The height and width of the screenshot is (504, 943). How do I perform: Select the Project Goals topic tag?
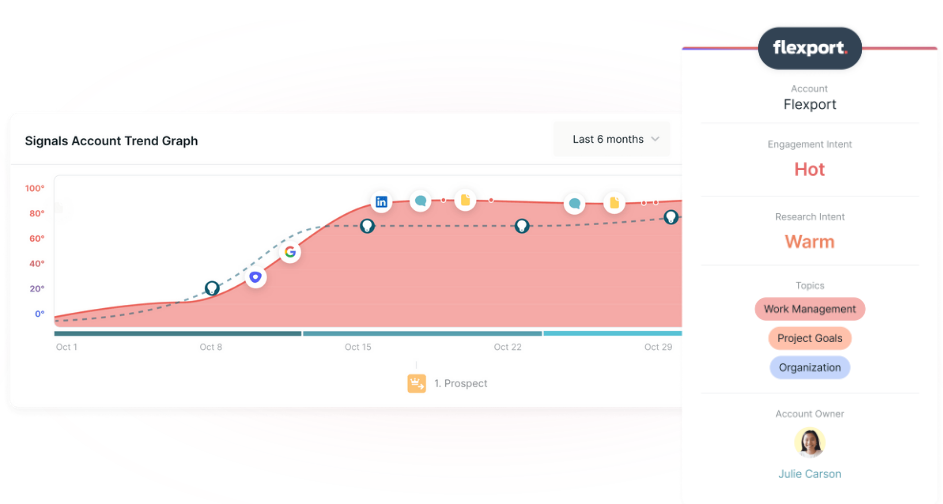(x=809, y=339)
